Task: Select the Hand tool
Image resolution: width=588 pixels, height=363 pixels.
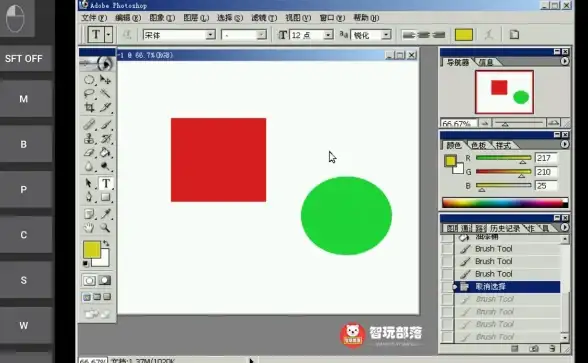Action: 89,228
